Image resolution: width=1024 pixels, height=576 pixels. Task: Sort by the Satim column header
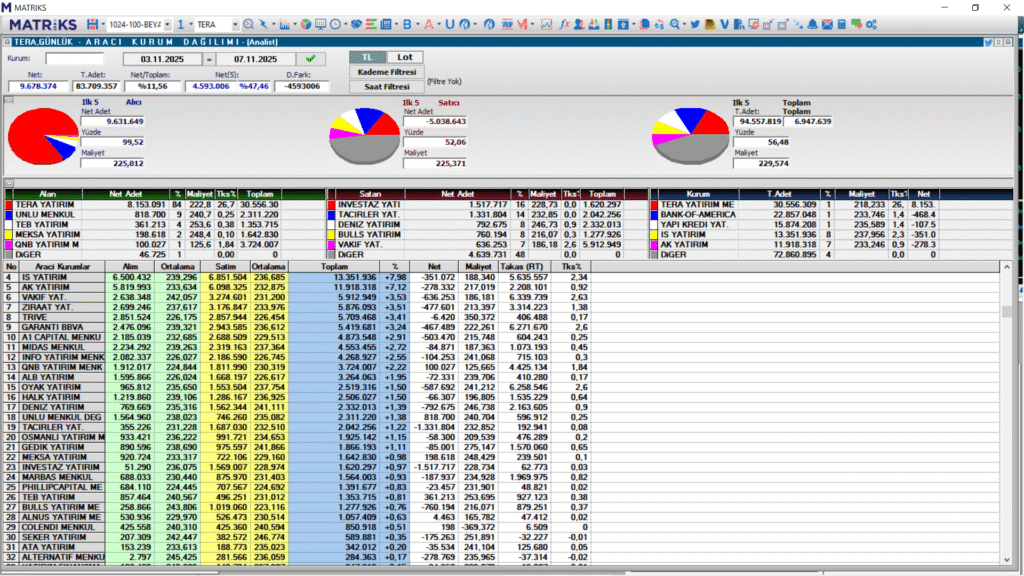tap(225, 266)
